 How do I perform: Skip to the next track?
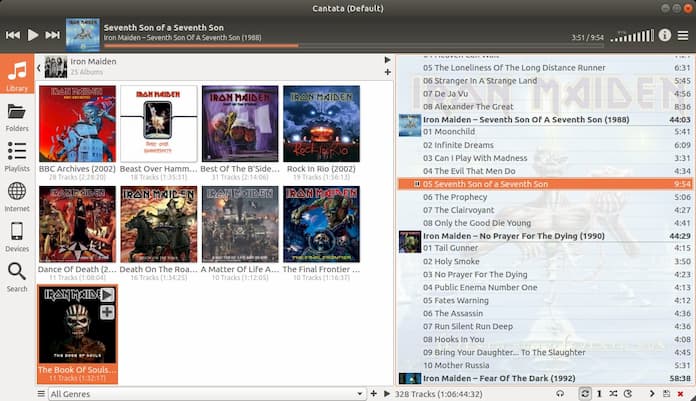point(53,35)
